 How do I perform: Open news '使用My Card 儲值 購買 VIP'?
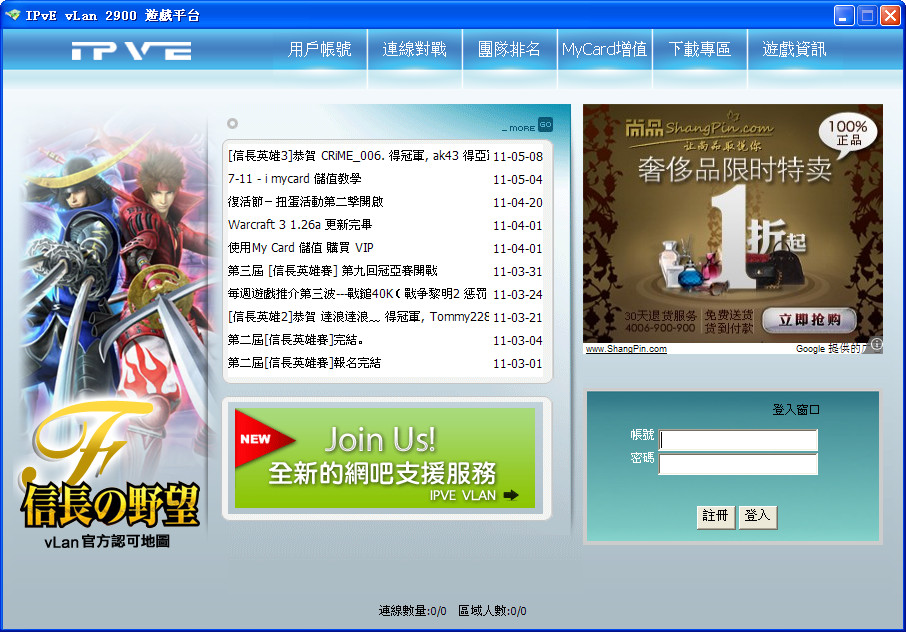[300, 248]
